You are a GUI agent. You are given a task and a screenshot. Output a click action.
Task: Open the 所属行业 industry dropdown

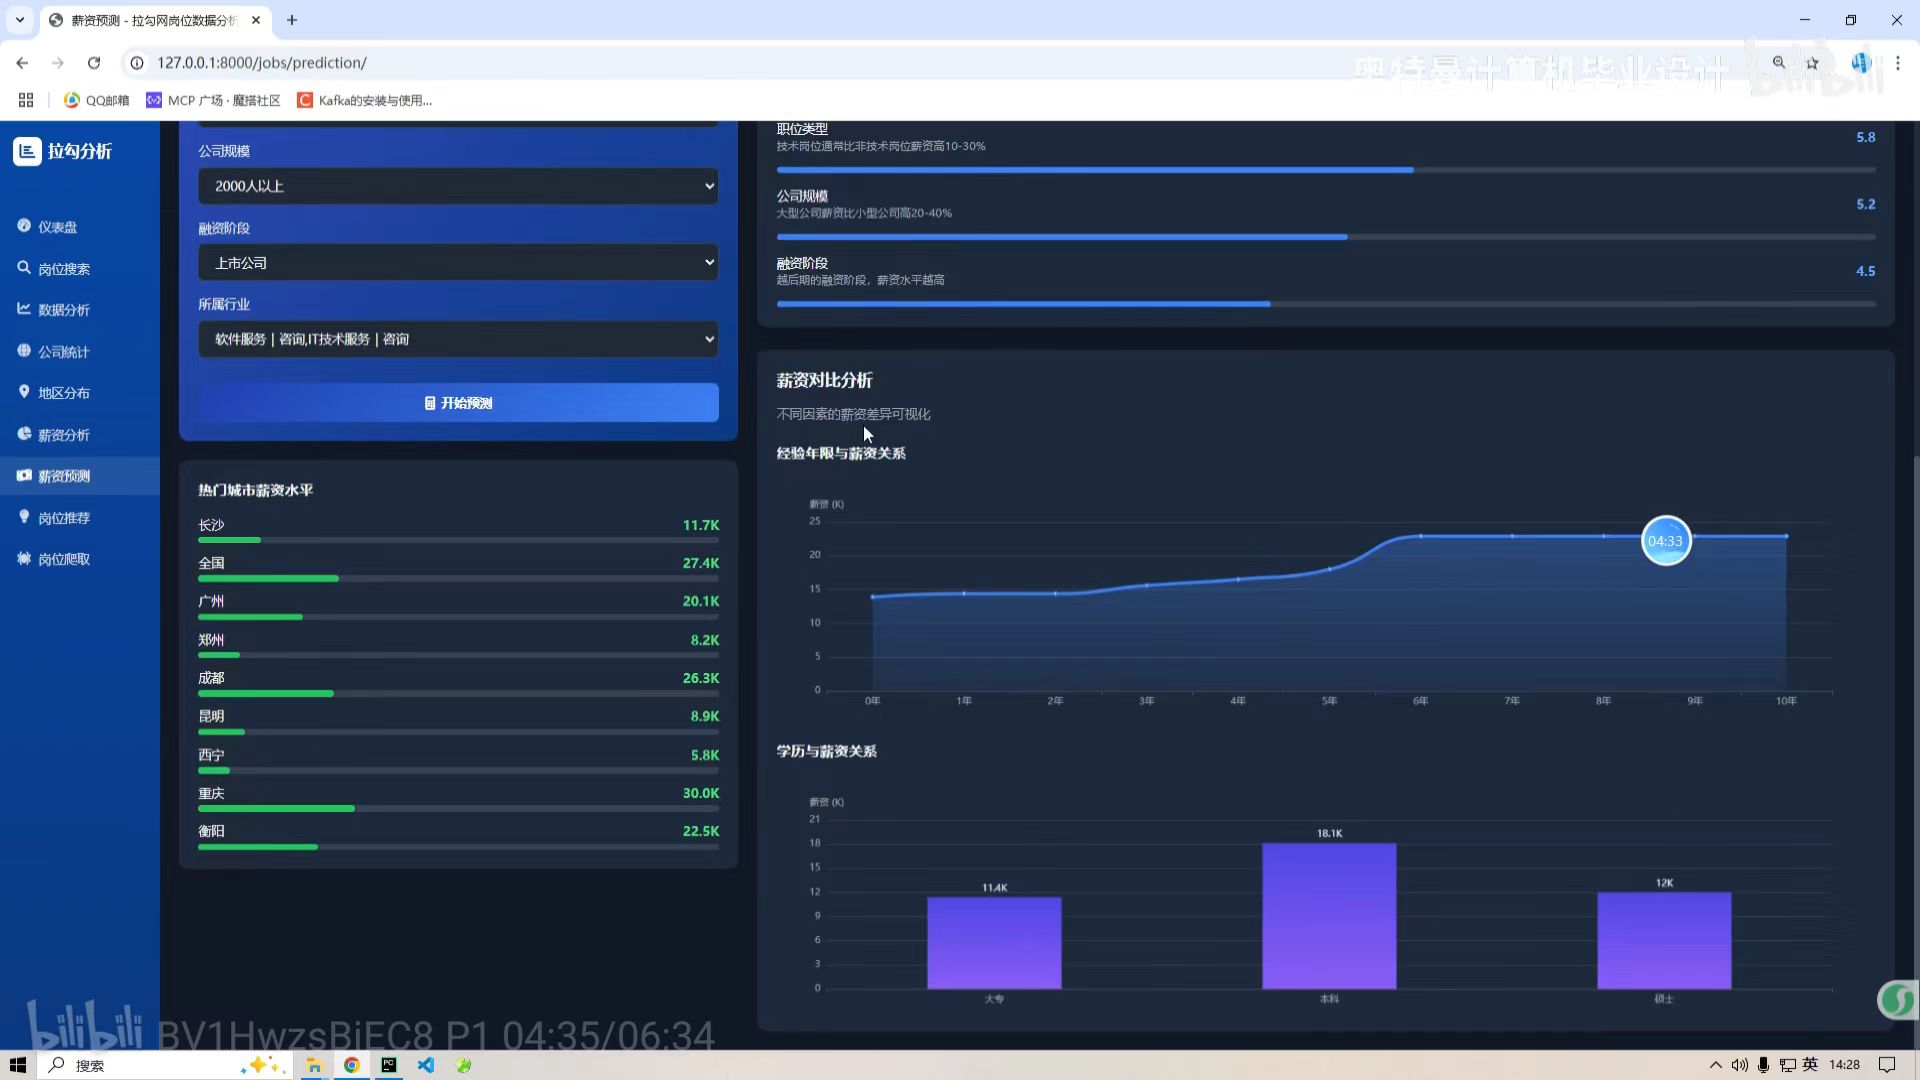tap(458, 339)
